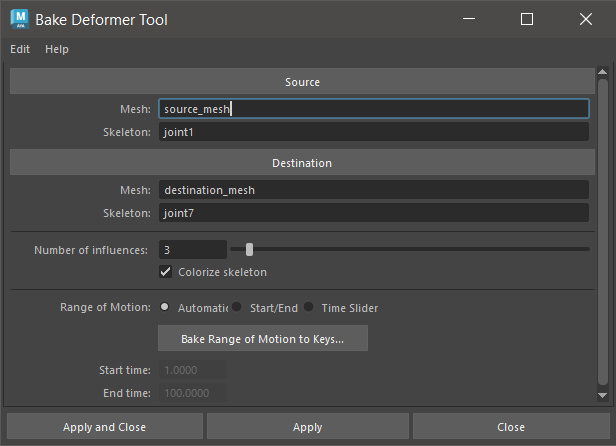Click the Number of influences slider handle

pyautogui.click(x=249, y=250)
